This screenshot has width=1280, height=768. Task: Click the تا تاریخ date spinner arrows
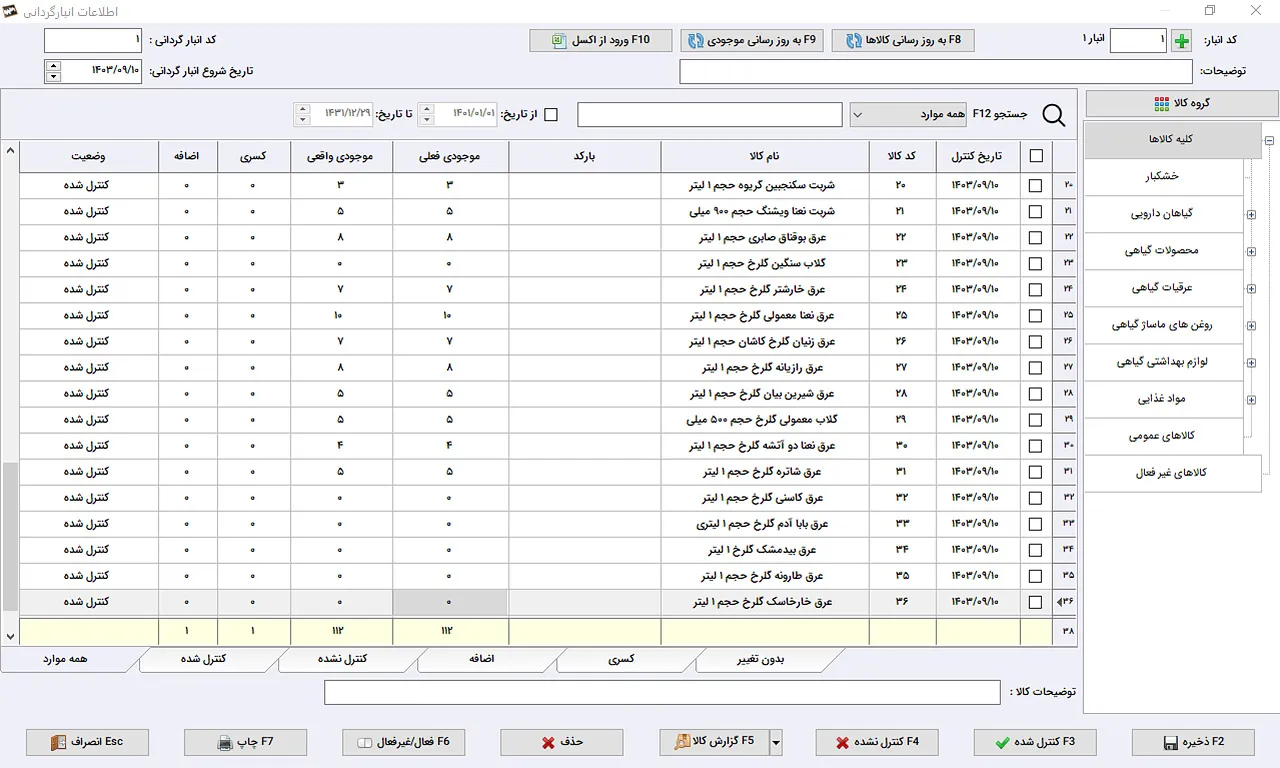[x=302, y=115]
